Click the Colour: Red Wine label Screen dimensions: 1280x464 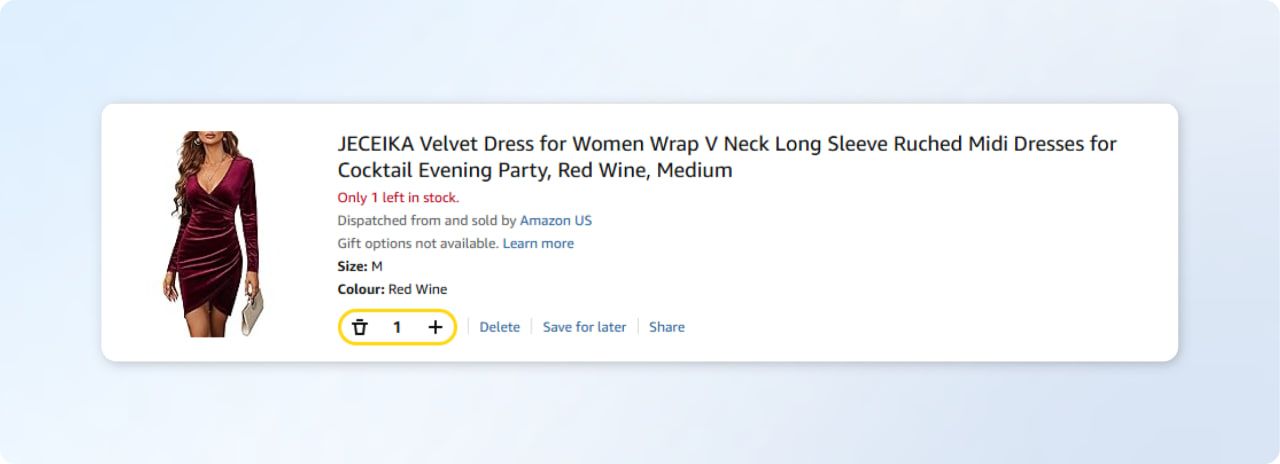tap(392, 289)
